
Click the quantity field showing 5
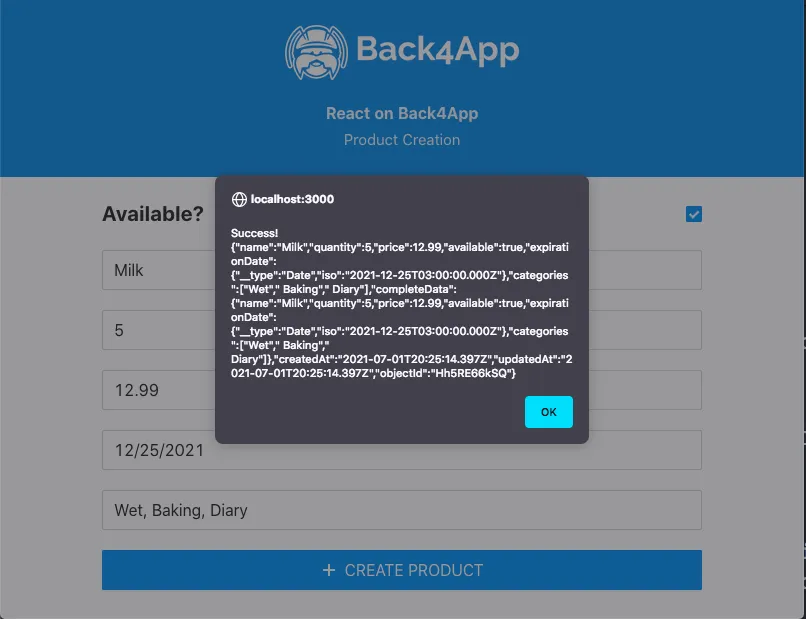tap(401, 330)
